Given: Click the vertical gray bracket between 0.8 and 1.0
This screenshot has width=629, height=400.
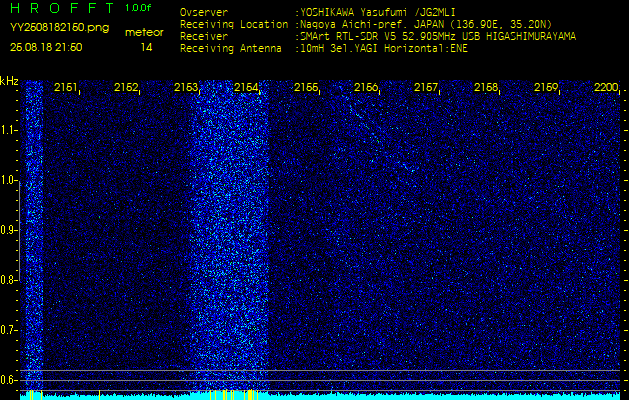Looking at the screenshot, I should point(19,230).
